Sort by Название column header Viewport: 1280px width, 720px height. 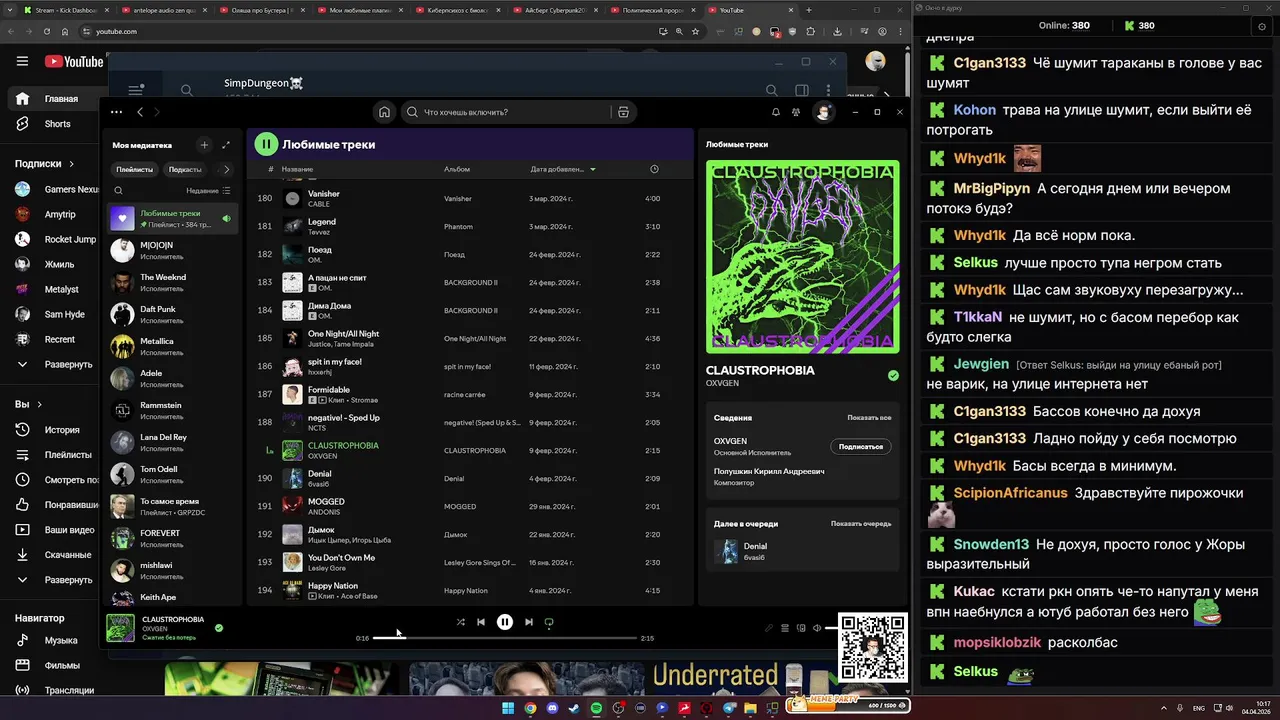click(x=297, y=169)
